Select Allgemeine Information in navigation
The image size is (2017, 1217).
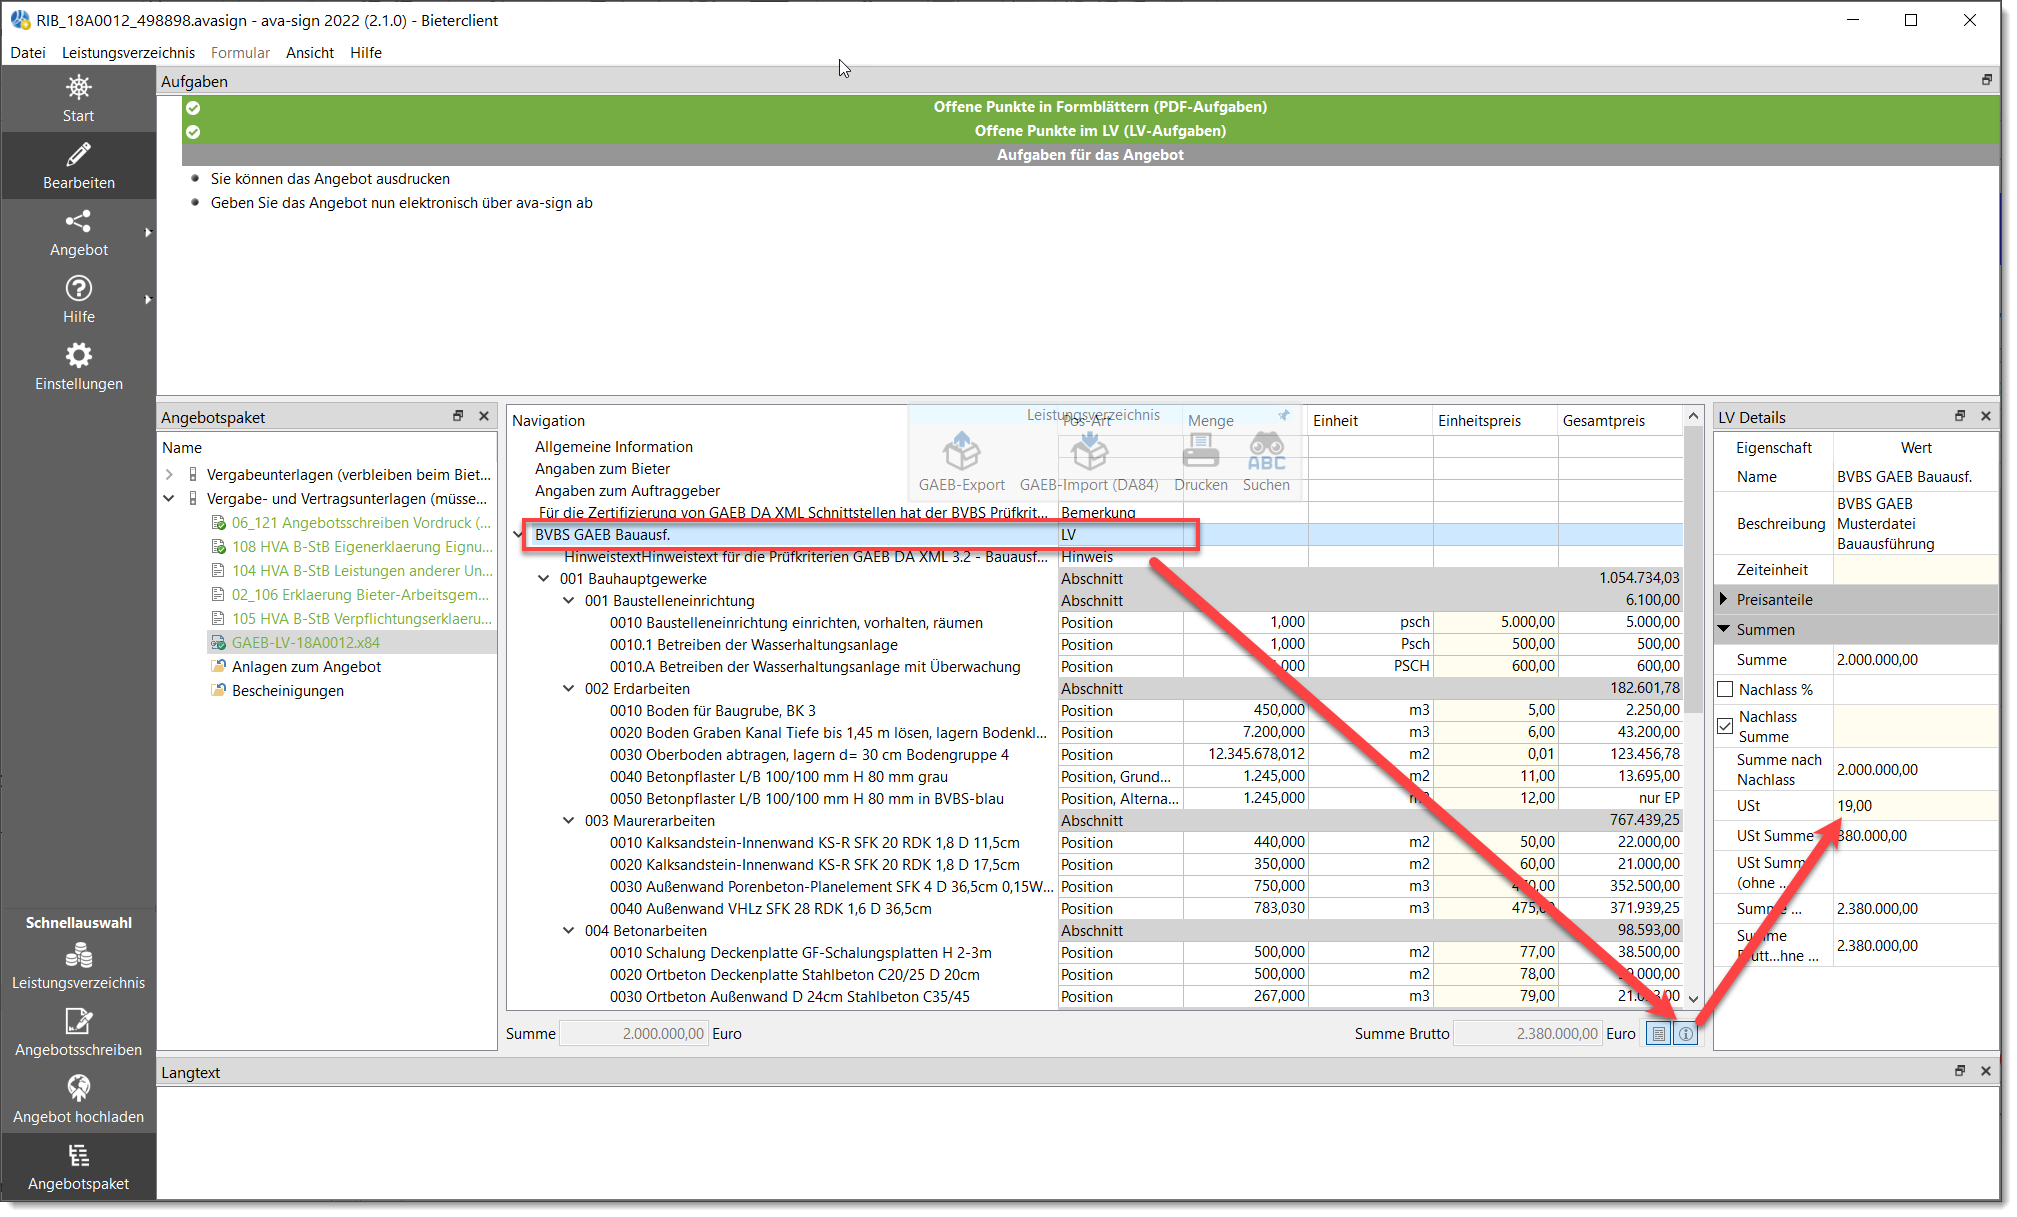coord(613,446)
